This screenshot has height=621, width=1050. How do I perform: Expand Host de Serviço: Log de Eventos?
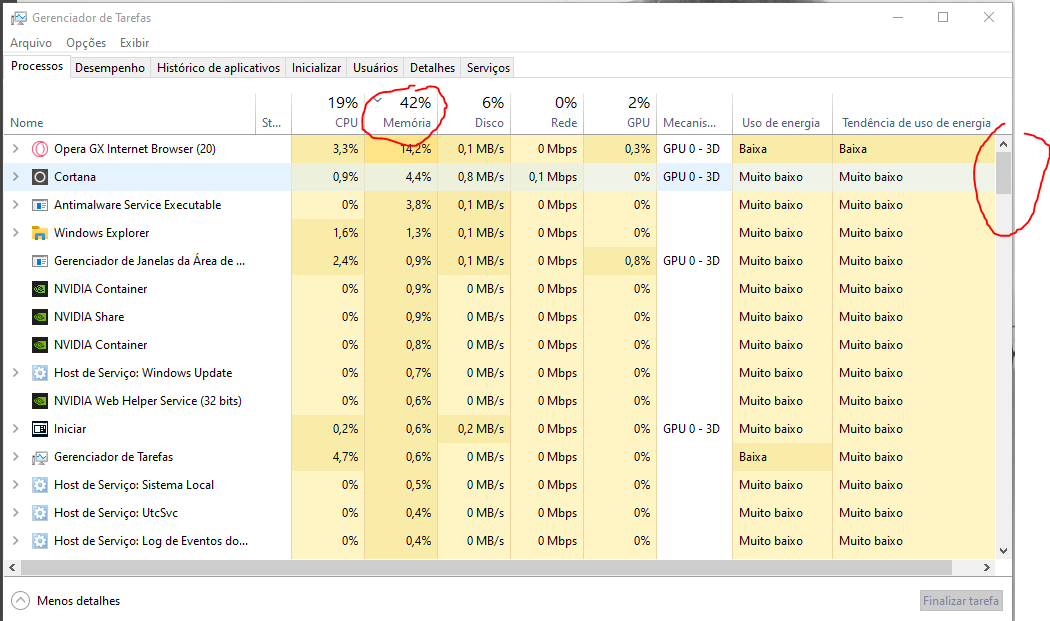pyautogui.click(x=15, y=541)
